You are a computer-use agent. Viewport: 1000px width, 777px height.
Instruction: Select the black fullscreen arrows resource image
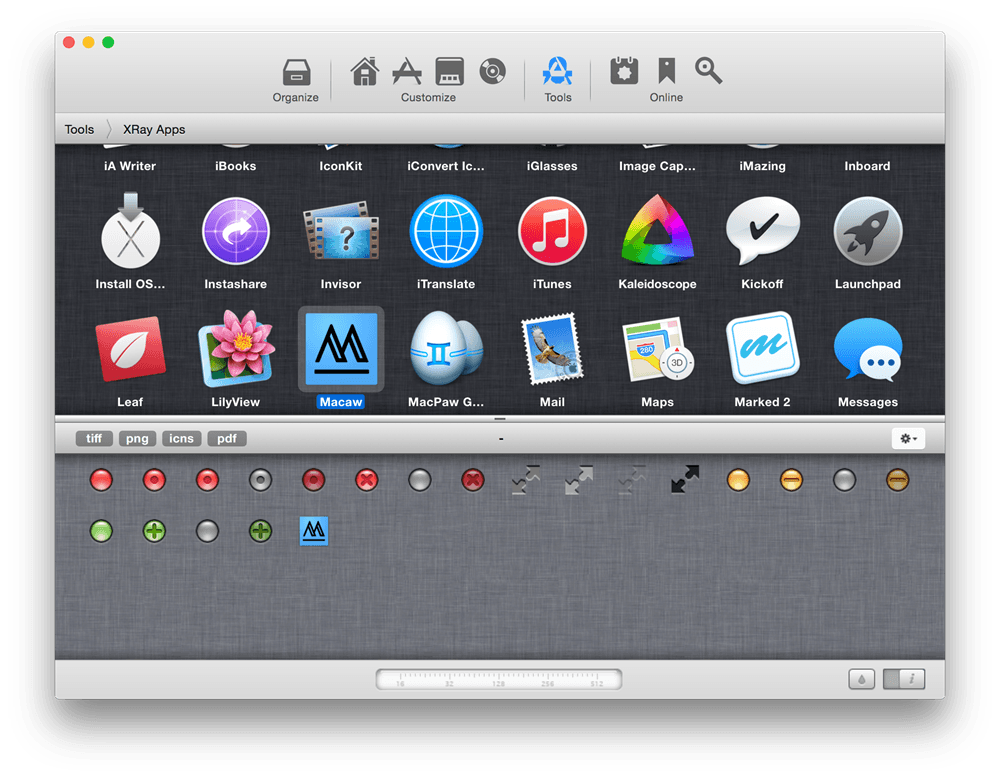(x=685, y=479)
